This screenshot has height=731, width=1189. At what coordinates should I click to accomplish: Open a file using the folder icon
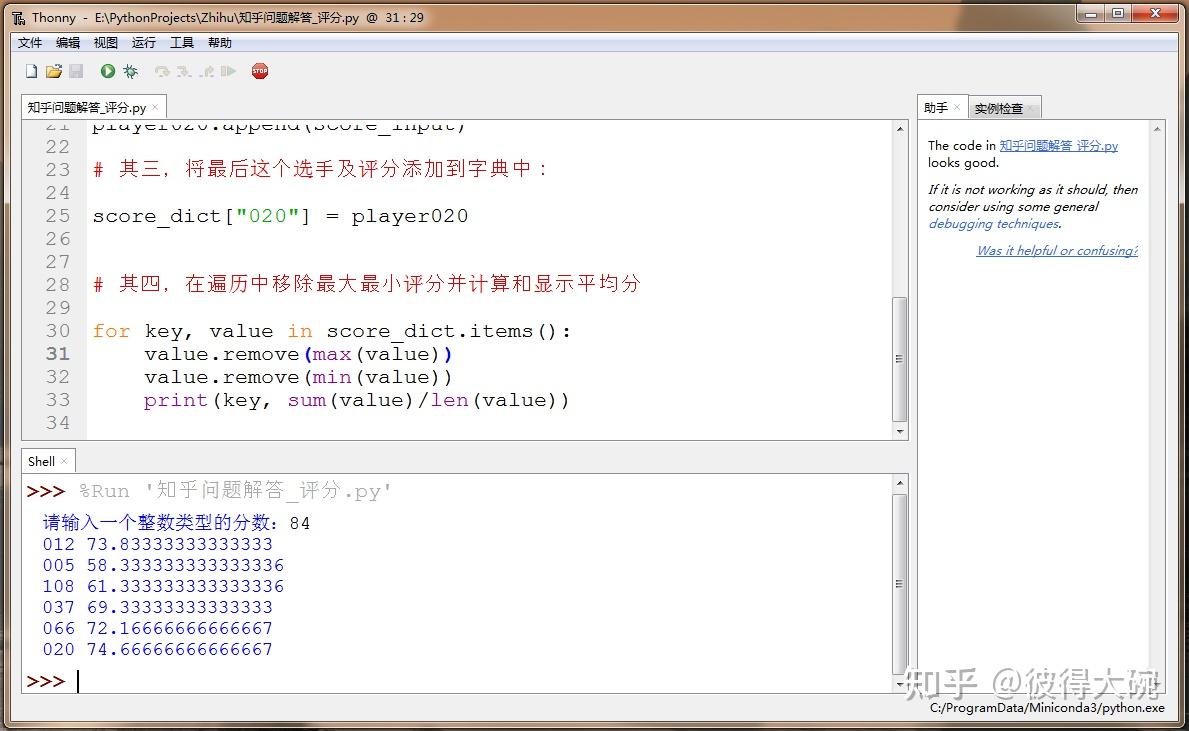(53, 71)
